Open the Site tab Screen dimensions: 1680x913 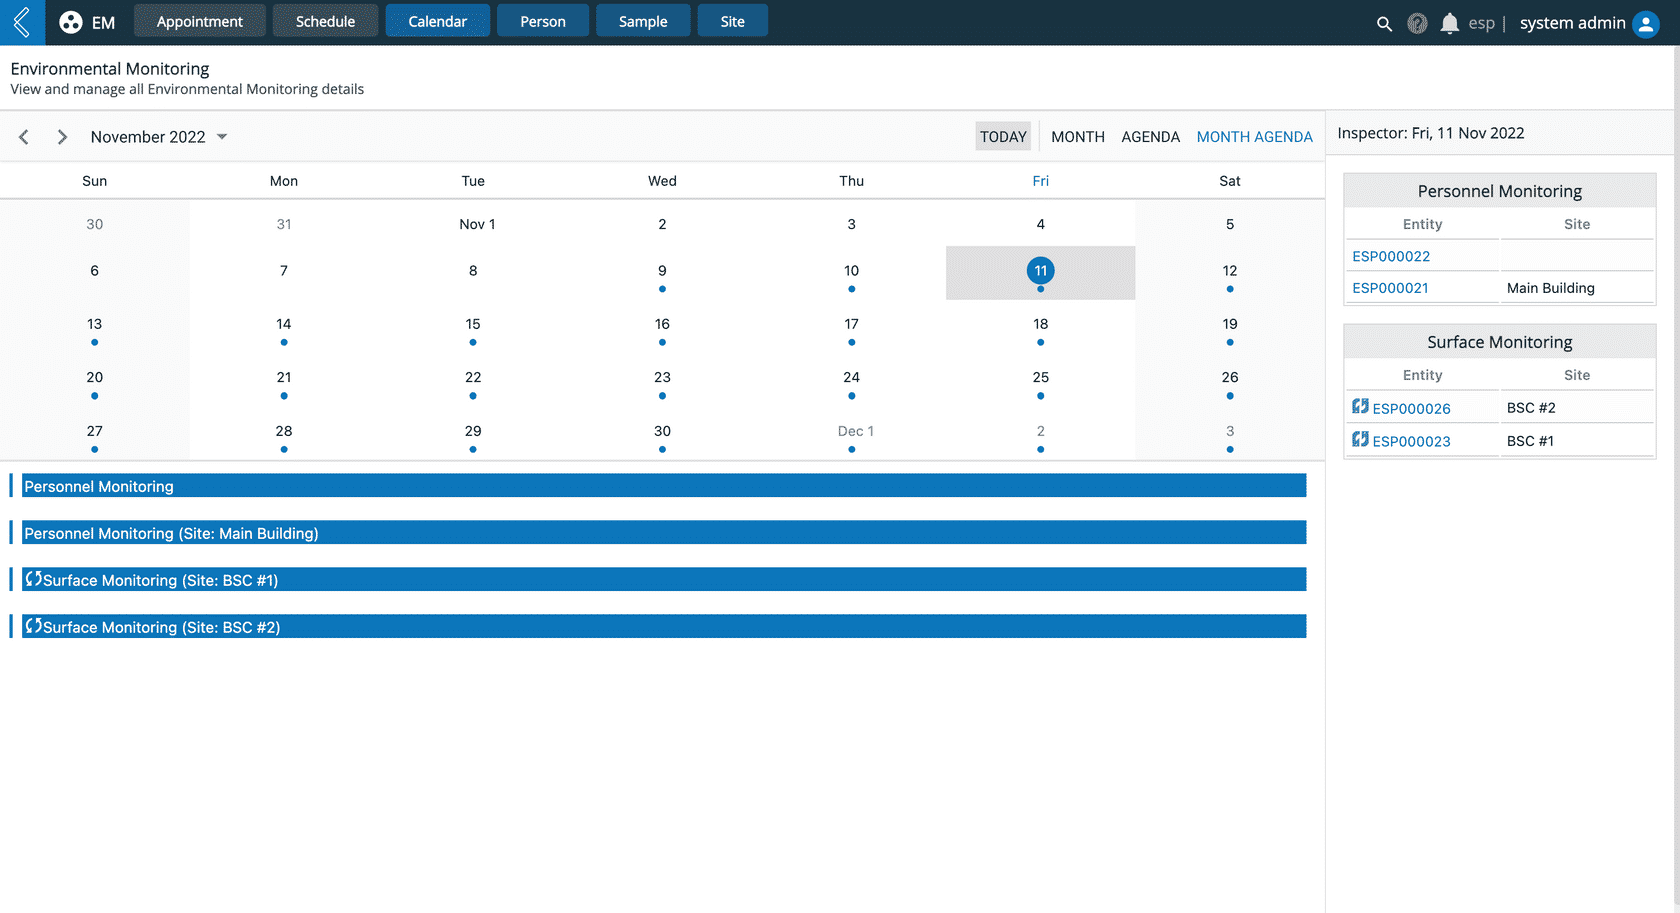coord(733,21)
